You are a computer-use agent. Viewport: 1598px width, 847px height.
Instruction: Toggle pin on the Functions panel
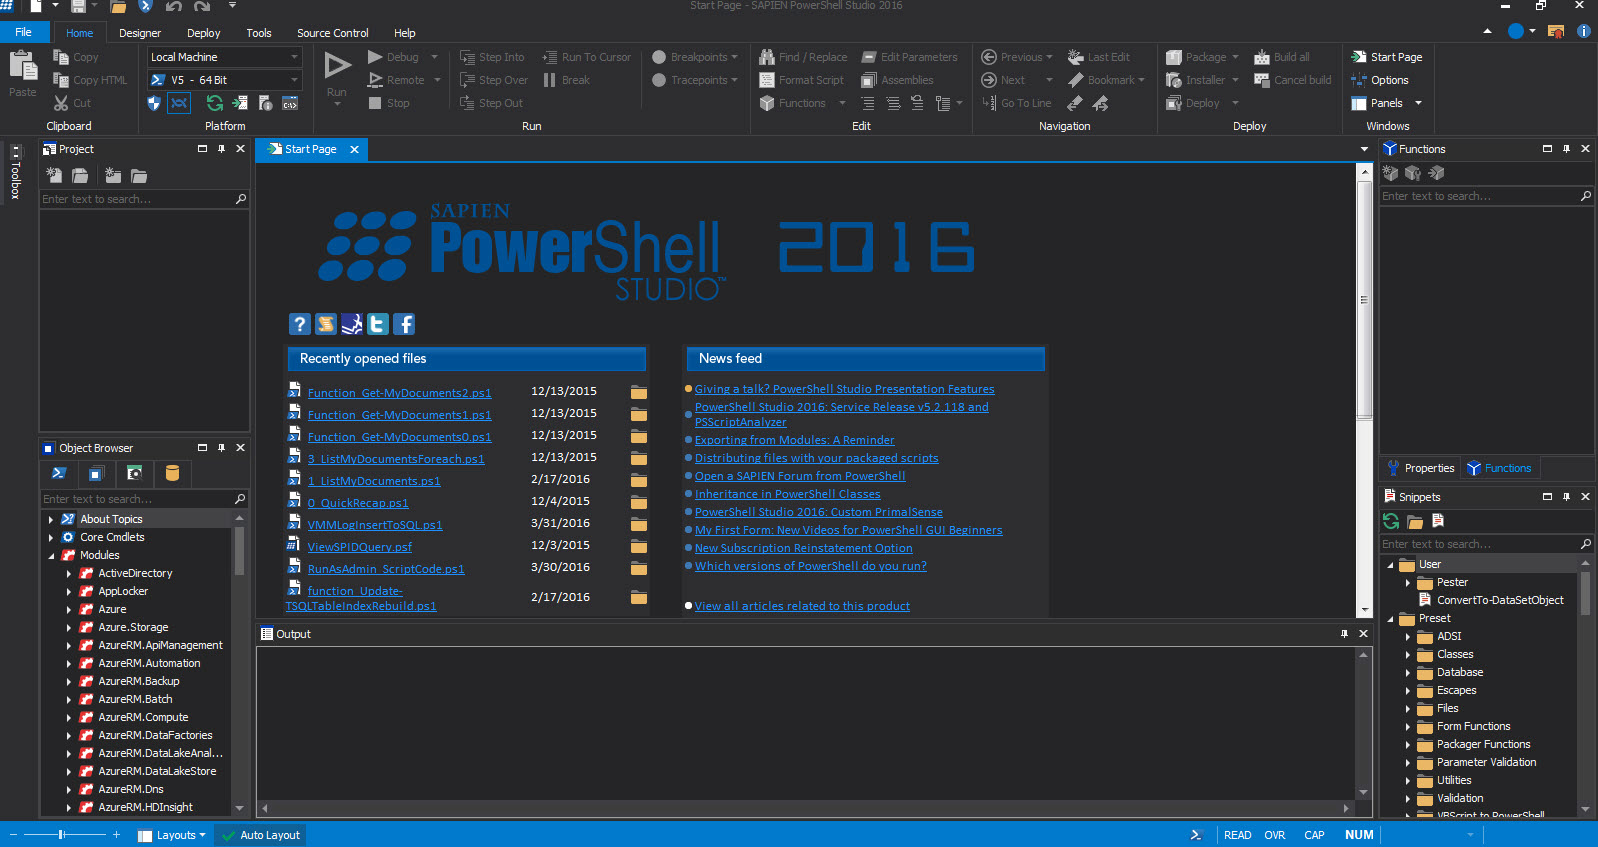click(1566, 148)
